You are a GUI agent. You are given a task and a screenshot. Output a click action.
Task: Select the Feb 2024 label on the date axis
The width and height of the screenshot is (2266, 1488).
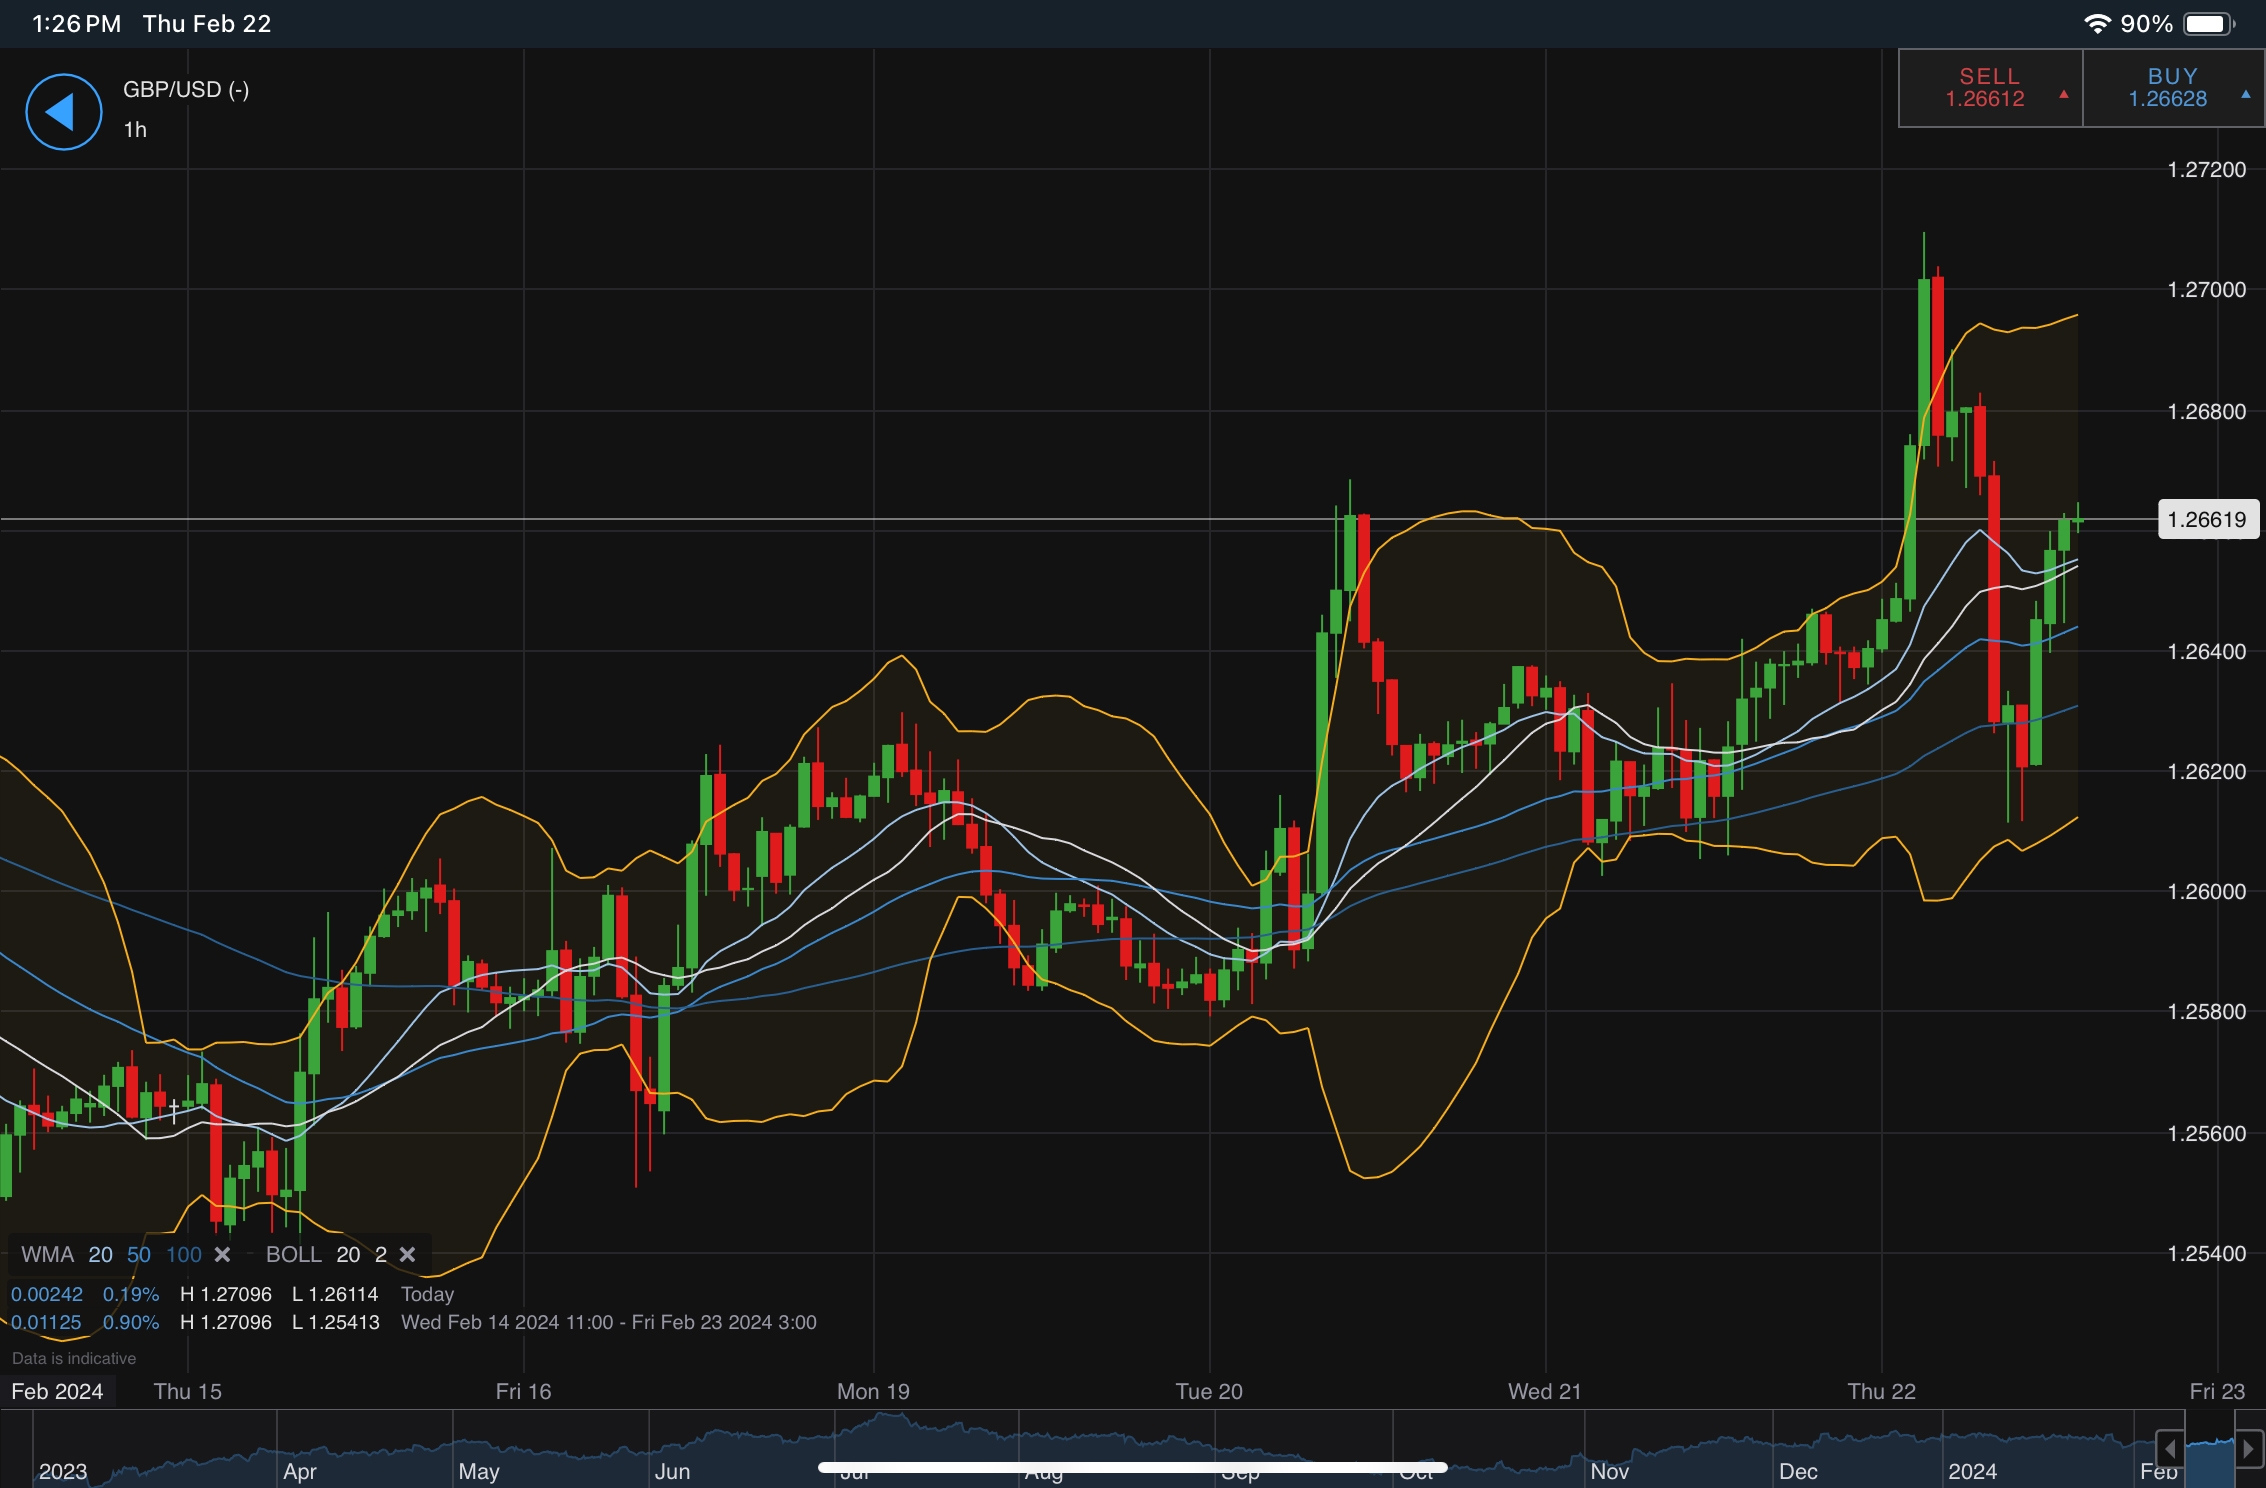click(x=57, y=1391)
